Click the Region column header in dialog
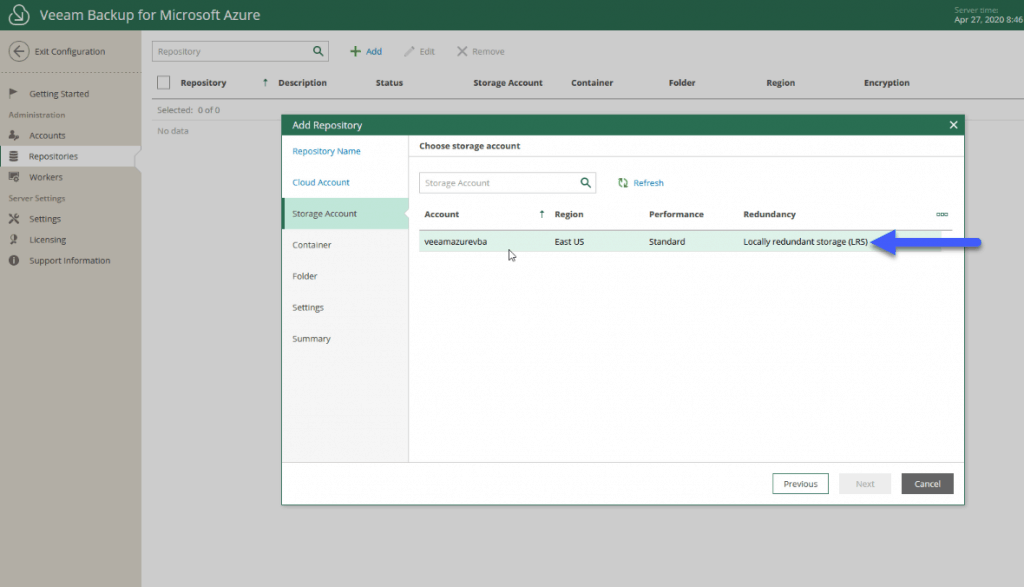The height and width of the screenshot is (587, 1024). click(569, 214)
